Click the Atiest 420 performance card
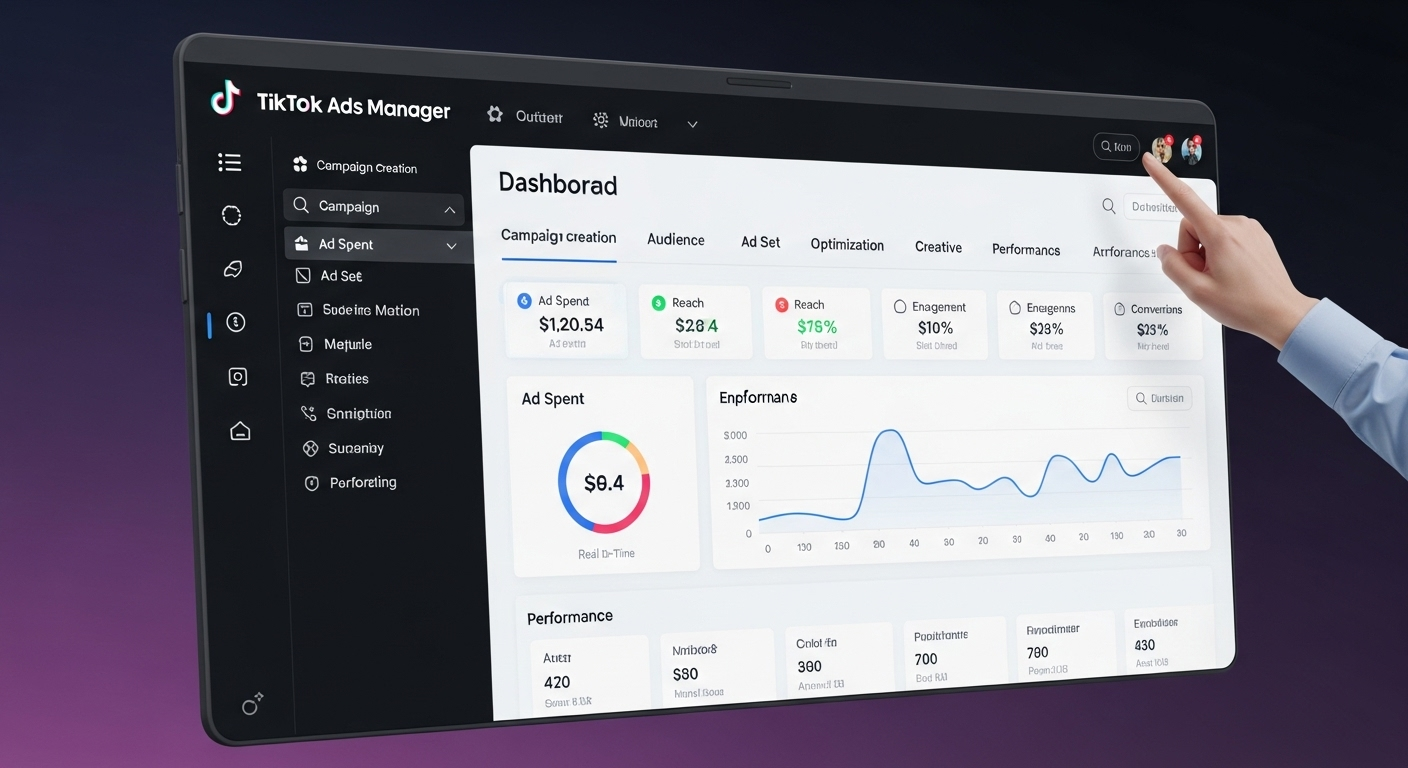Image resolution: width=1408 pixels, height=768 pixels. click(x=590, y=673)
